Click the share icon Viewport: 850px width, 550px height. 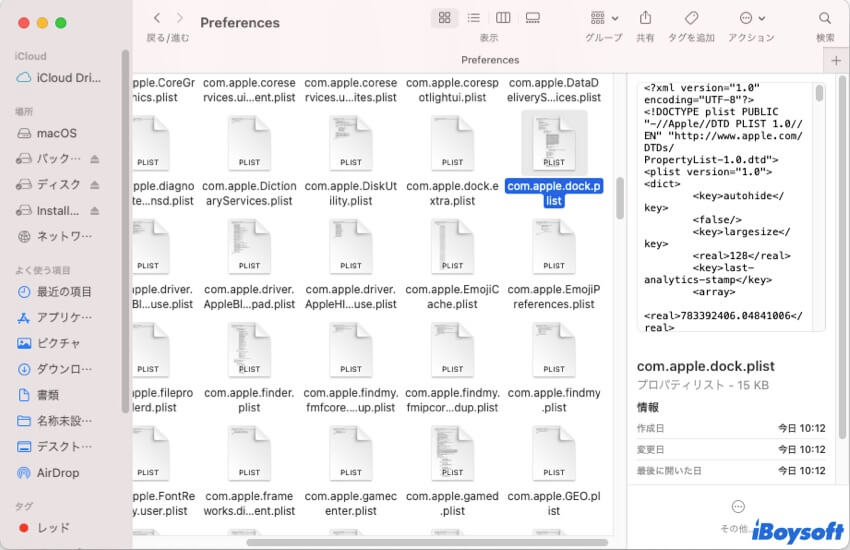click(x=645, y=18)
